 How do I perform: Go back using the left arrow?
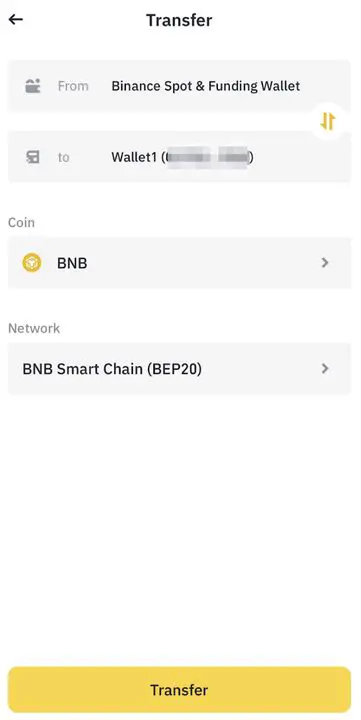pyautogui.click(x=16, y=19)
